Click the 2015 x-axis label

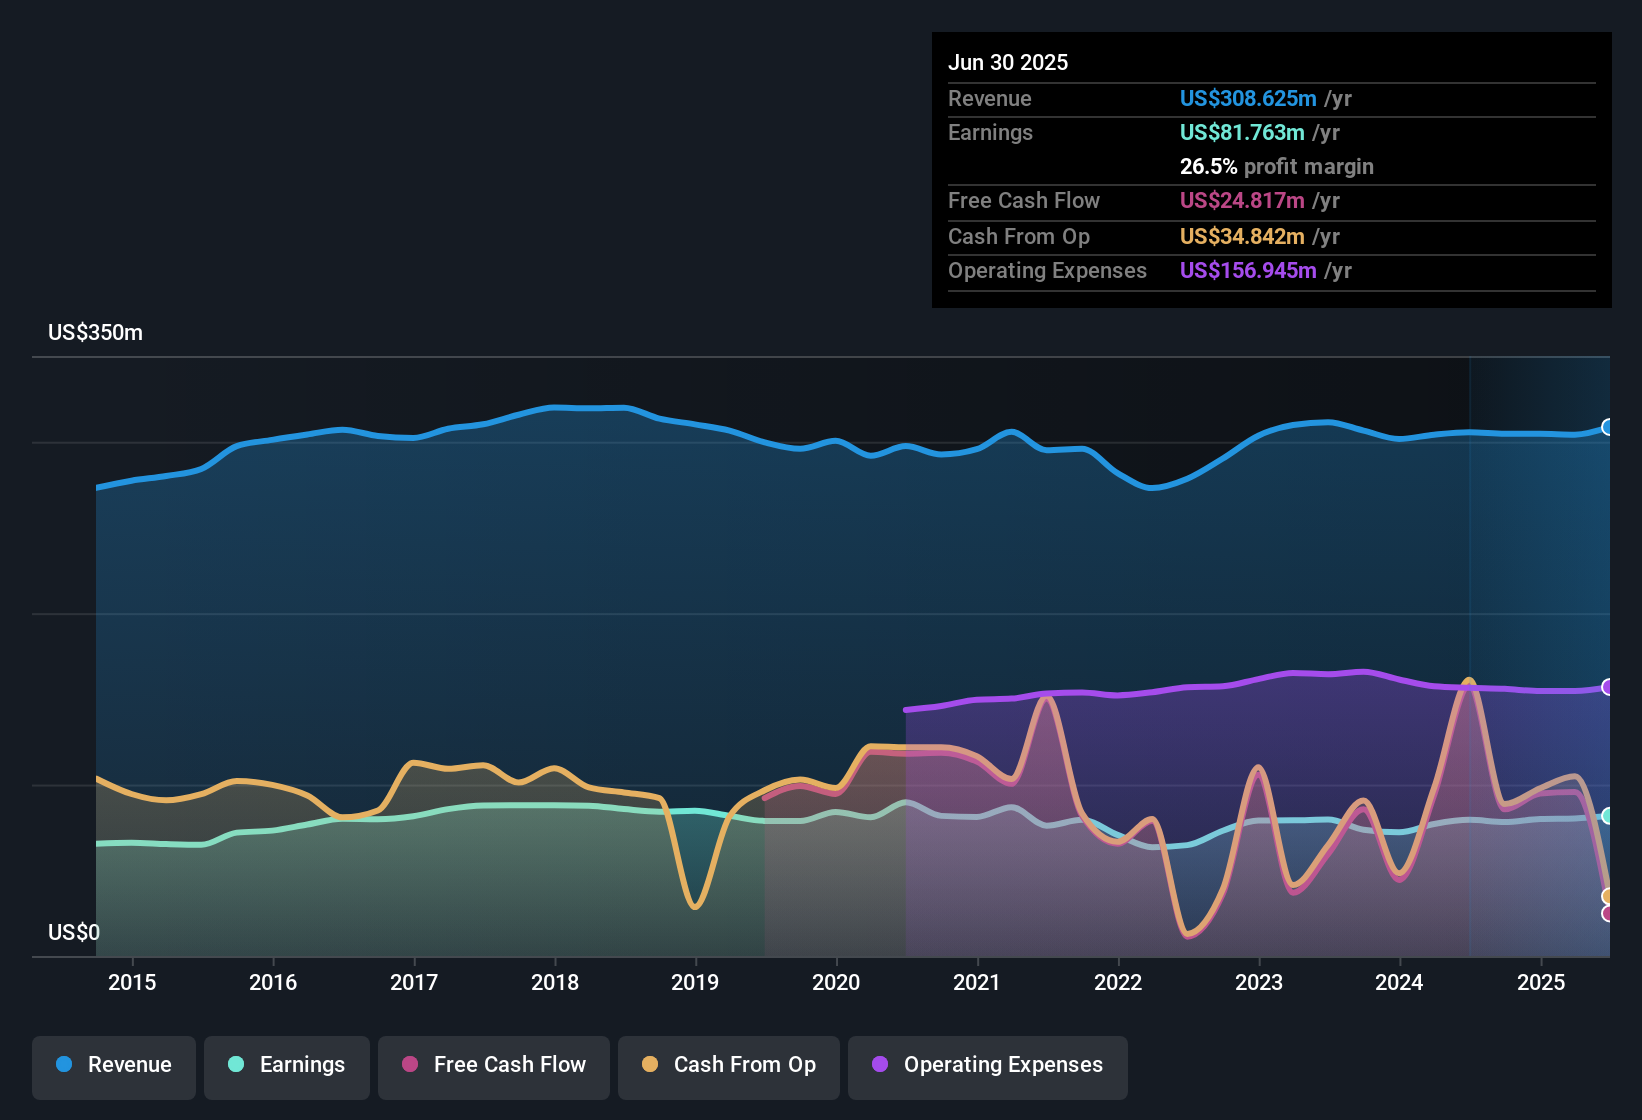pos(132,983)
